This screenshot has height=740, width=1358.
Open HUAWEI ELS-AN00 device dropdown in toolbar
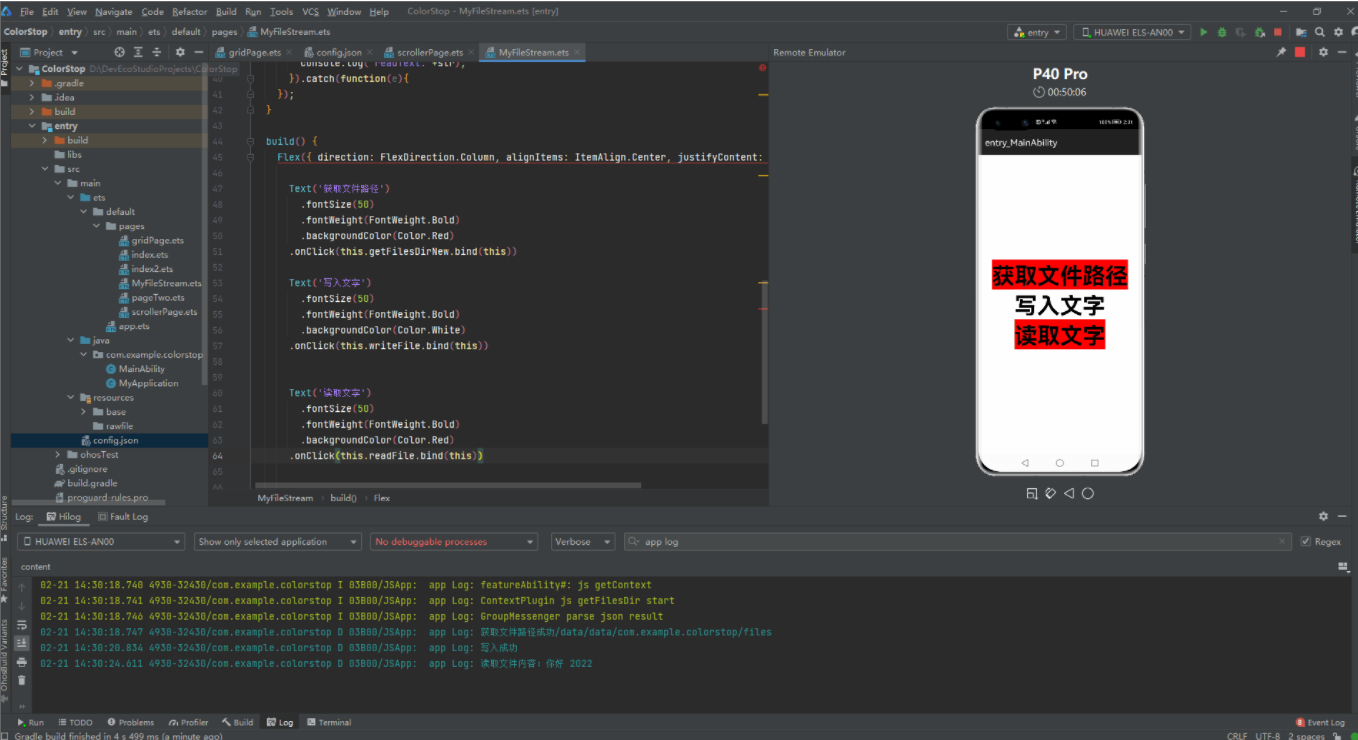(x=1132, y=32)
